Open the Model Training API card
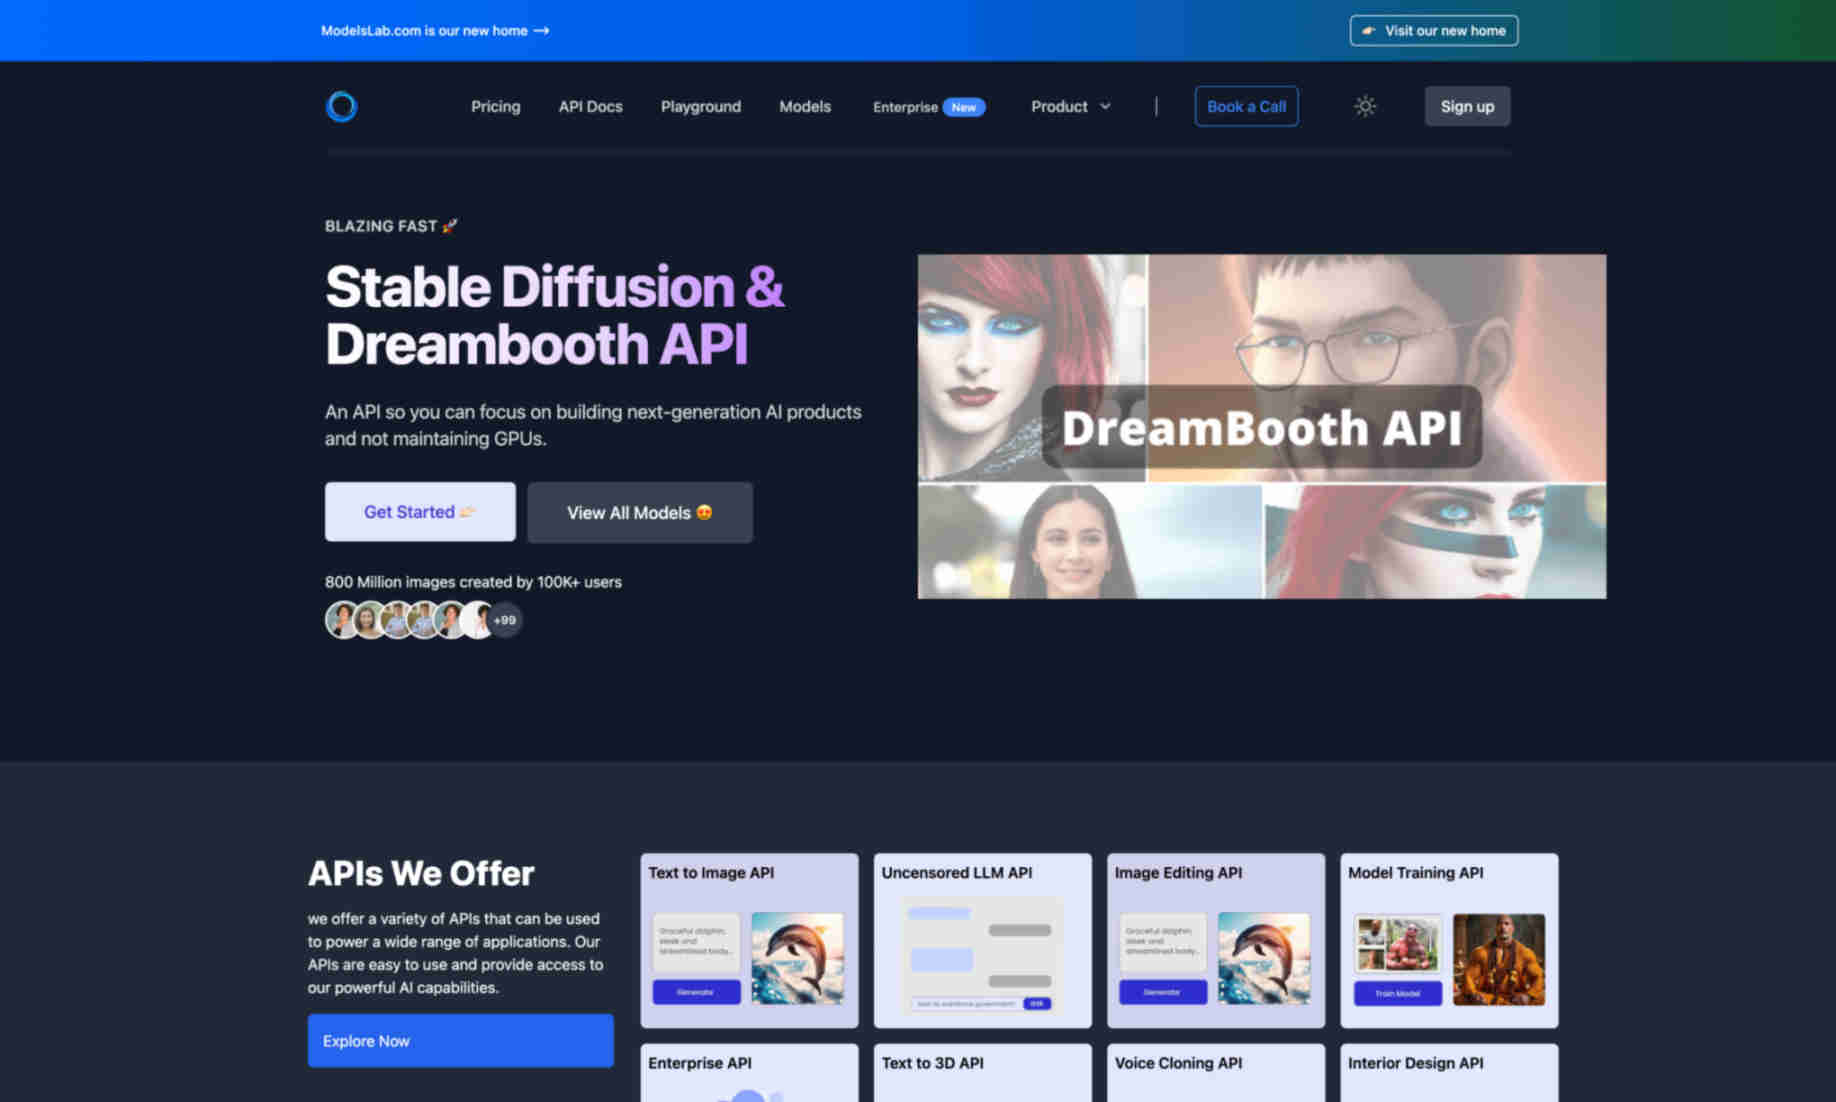Image resolution: width=1836 pixels, height=1102 pixels. click(x=1449, y=940)
